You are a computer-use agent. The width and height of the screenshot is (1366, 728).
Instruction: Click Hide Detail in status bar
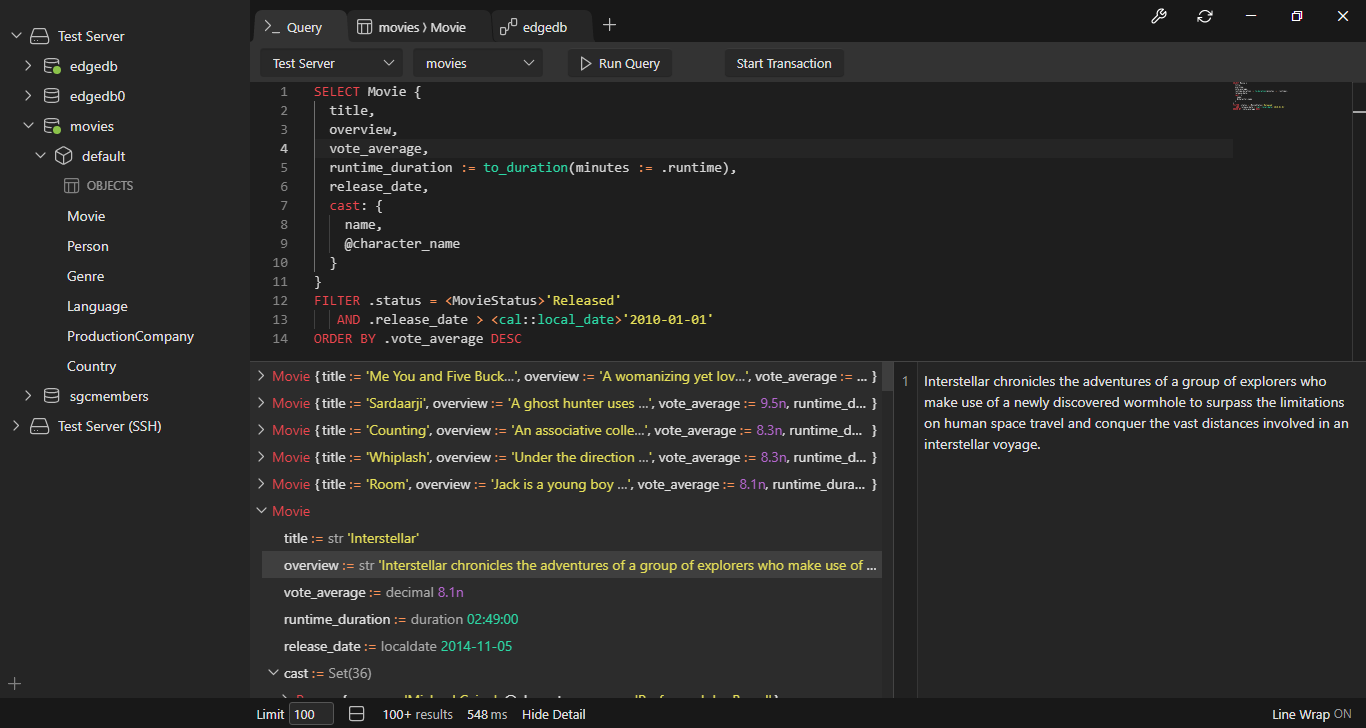click(x=554, y=714)
